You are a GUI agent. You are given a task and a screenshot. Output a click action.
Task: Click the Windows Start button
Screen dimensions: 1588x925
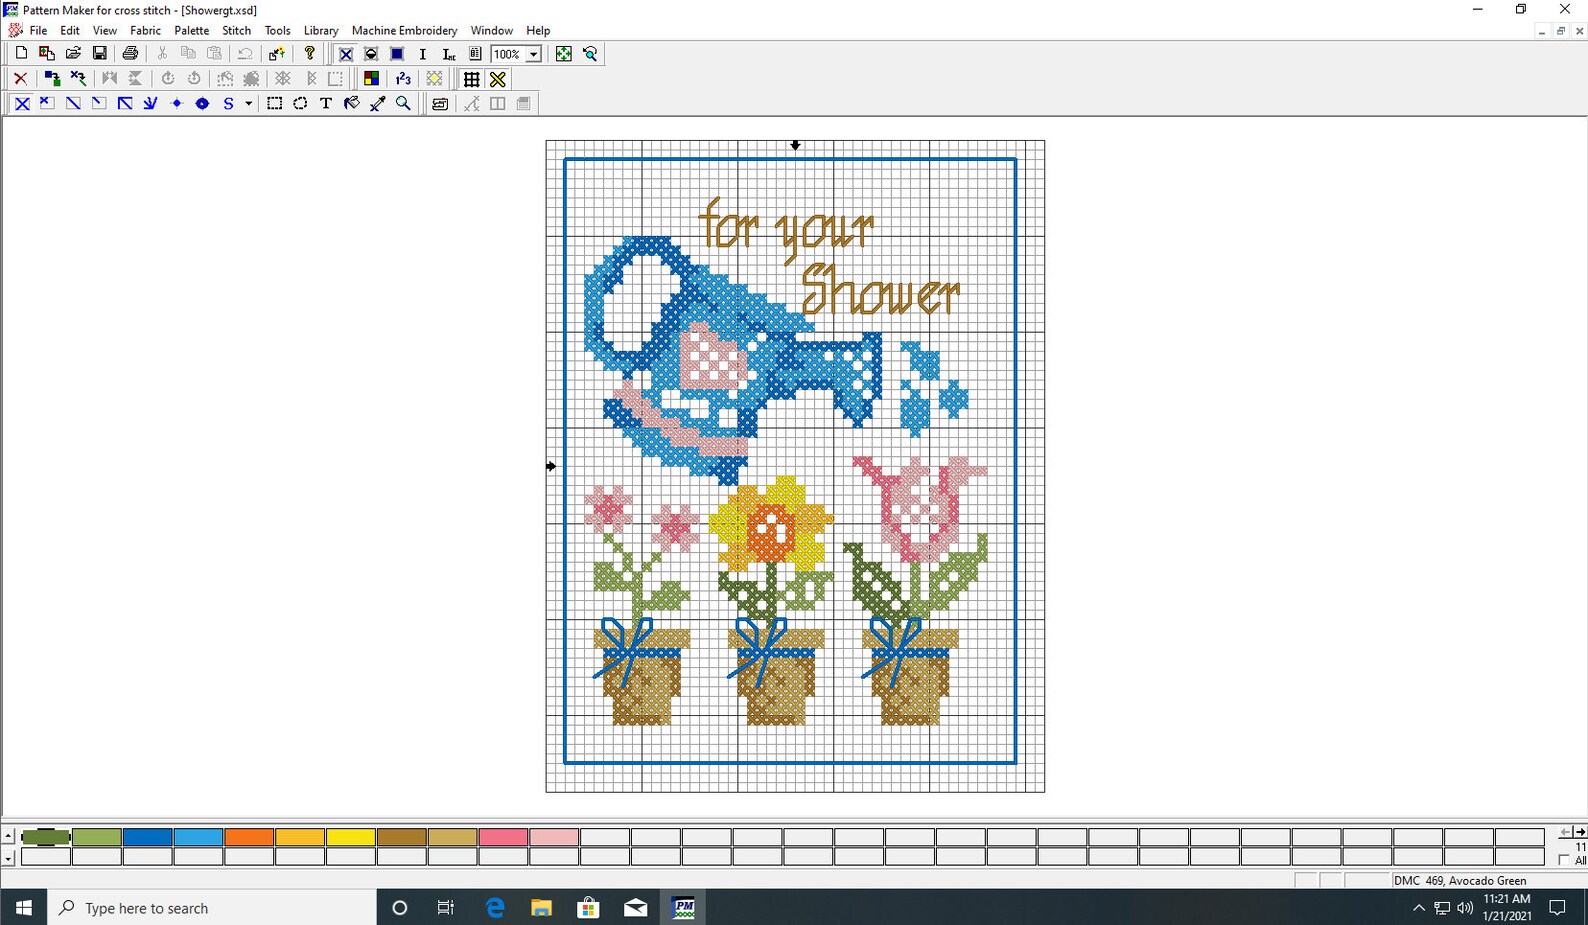(x=23, y=907)
